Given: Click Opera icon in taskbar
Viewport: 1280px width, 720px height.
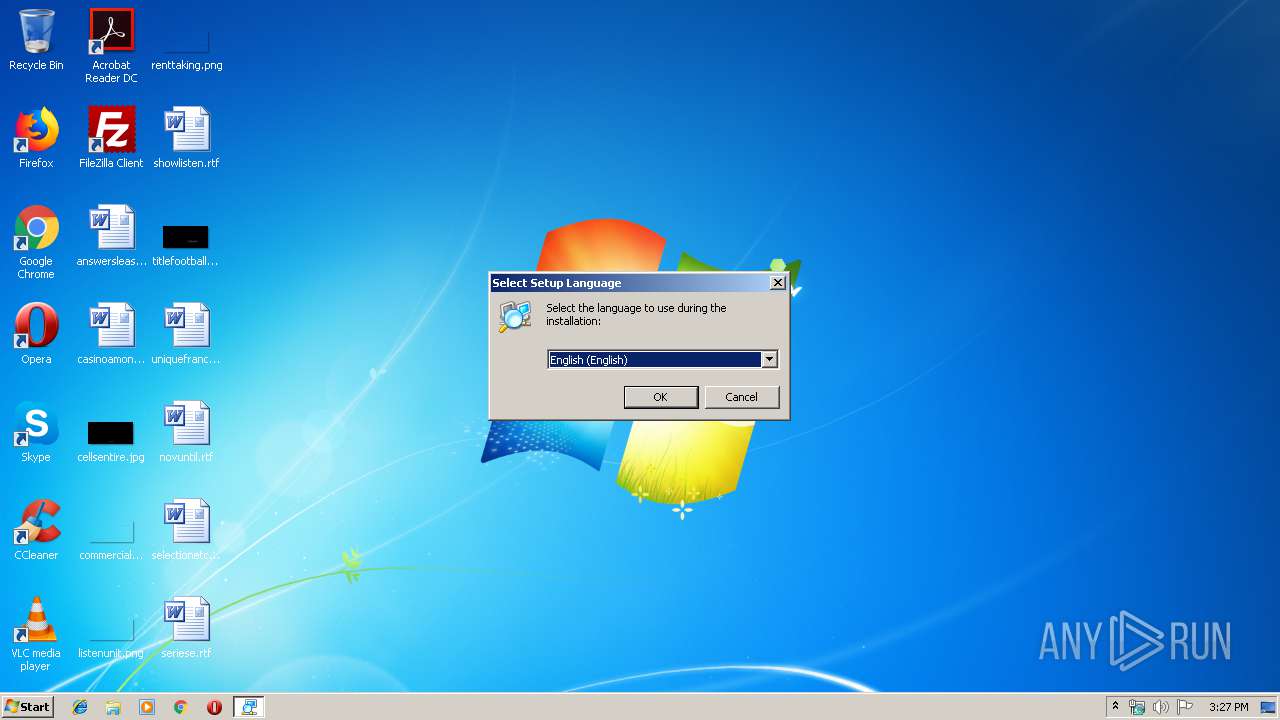Looking at the screenshot, I should [x=214, y=707].
